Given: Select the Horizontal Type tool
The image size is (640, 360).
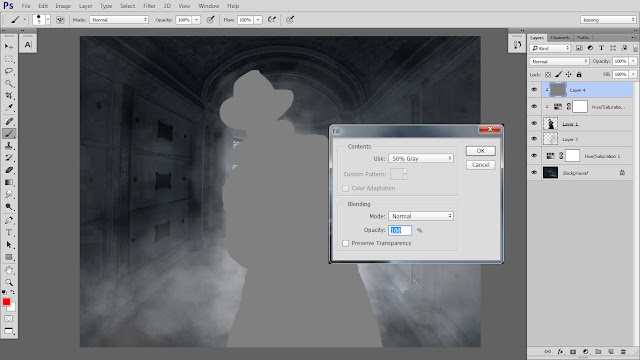Looking at the screenshot, I should 9,232.
